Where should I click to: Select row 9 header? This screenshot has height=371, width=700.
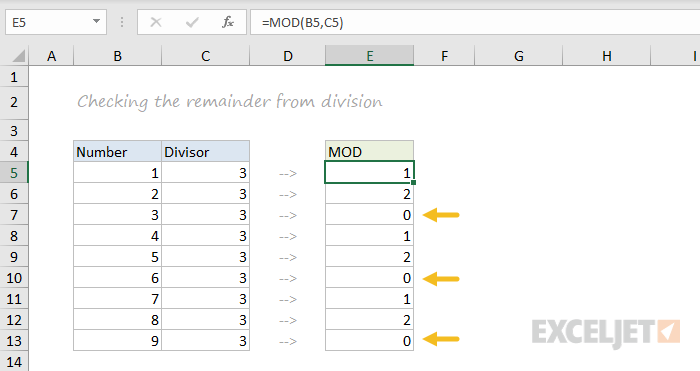[14, 257]
